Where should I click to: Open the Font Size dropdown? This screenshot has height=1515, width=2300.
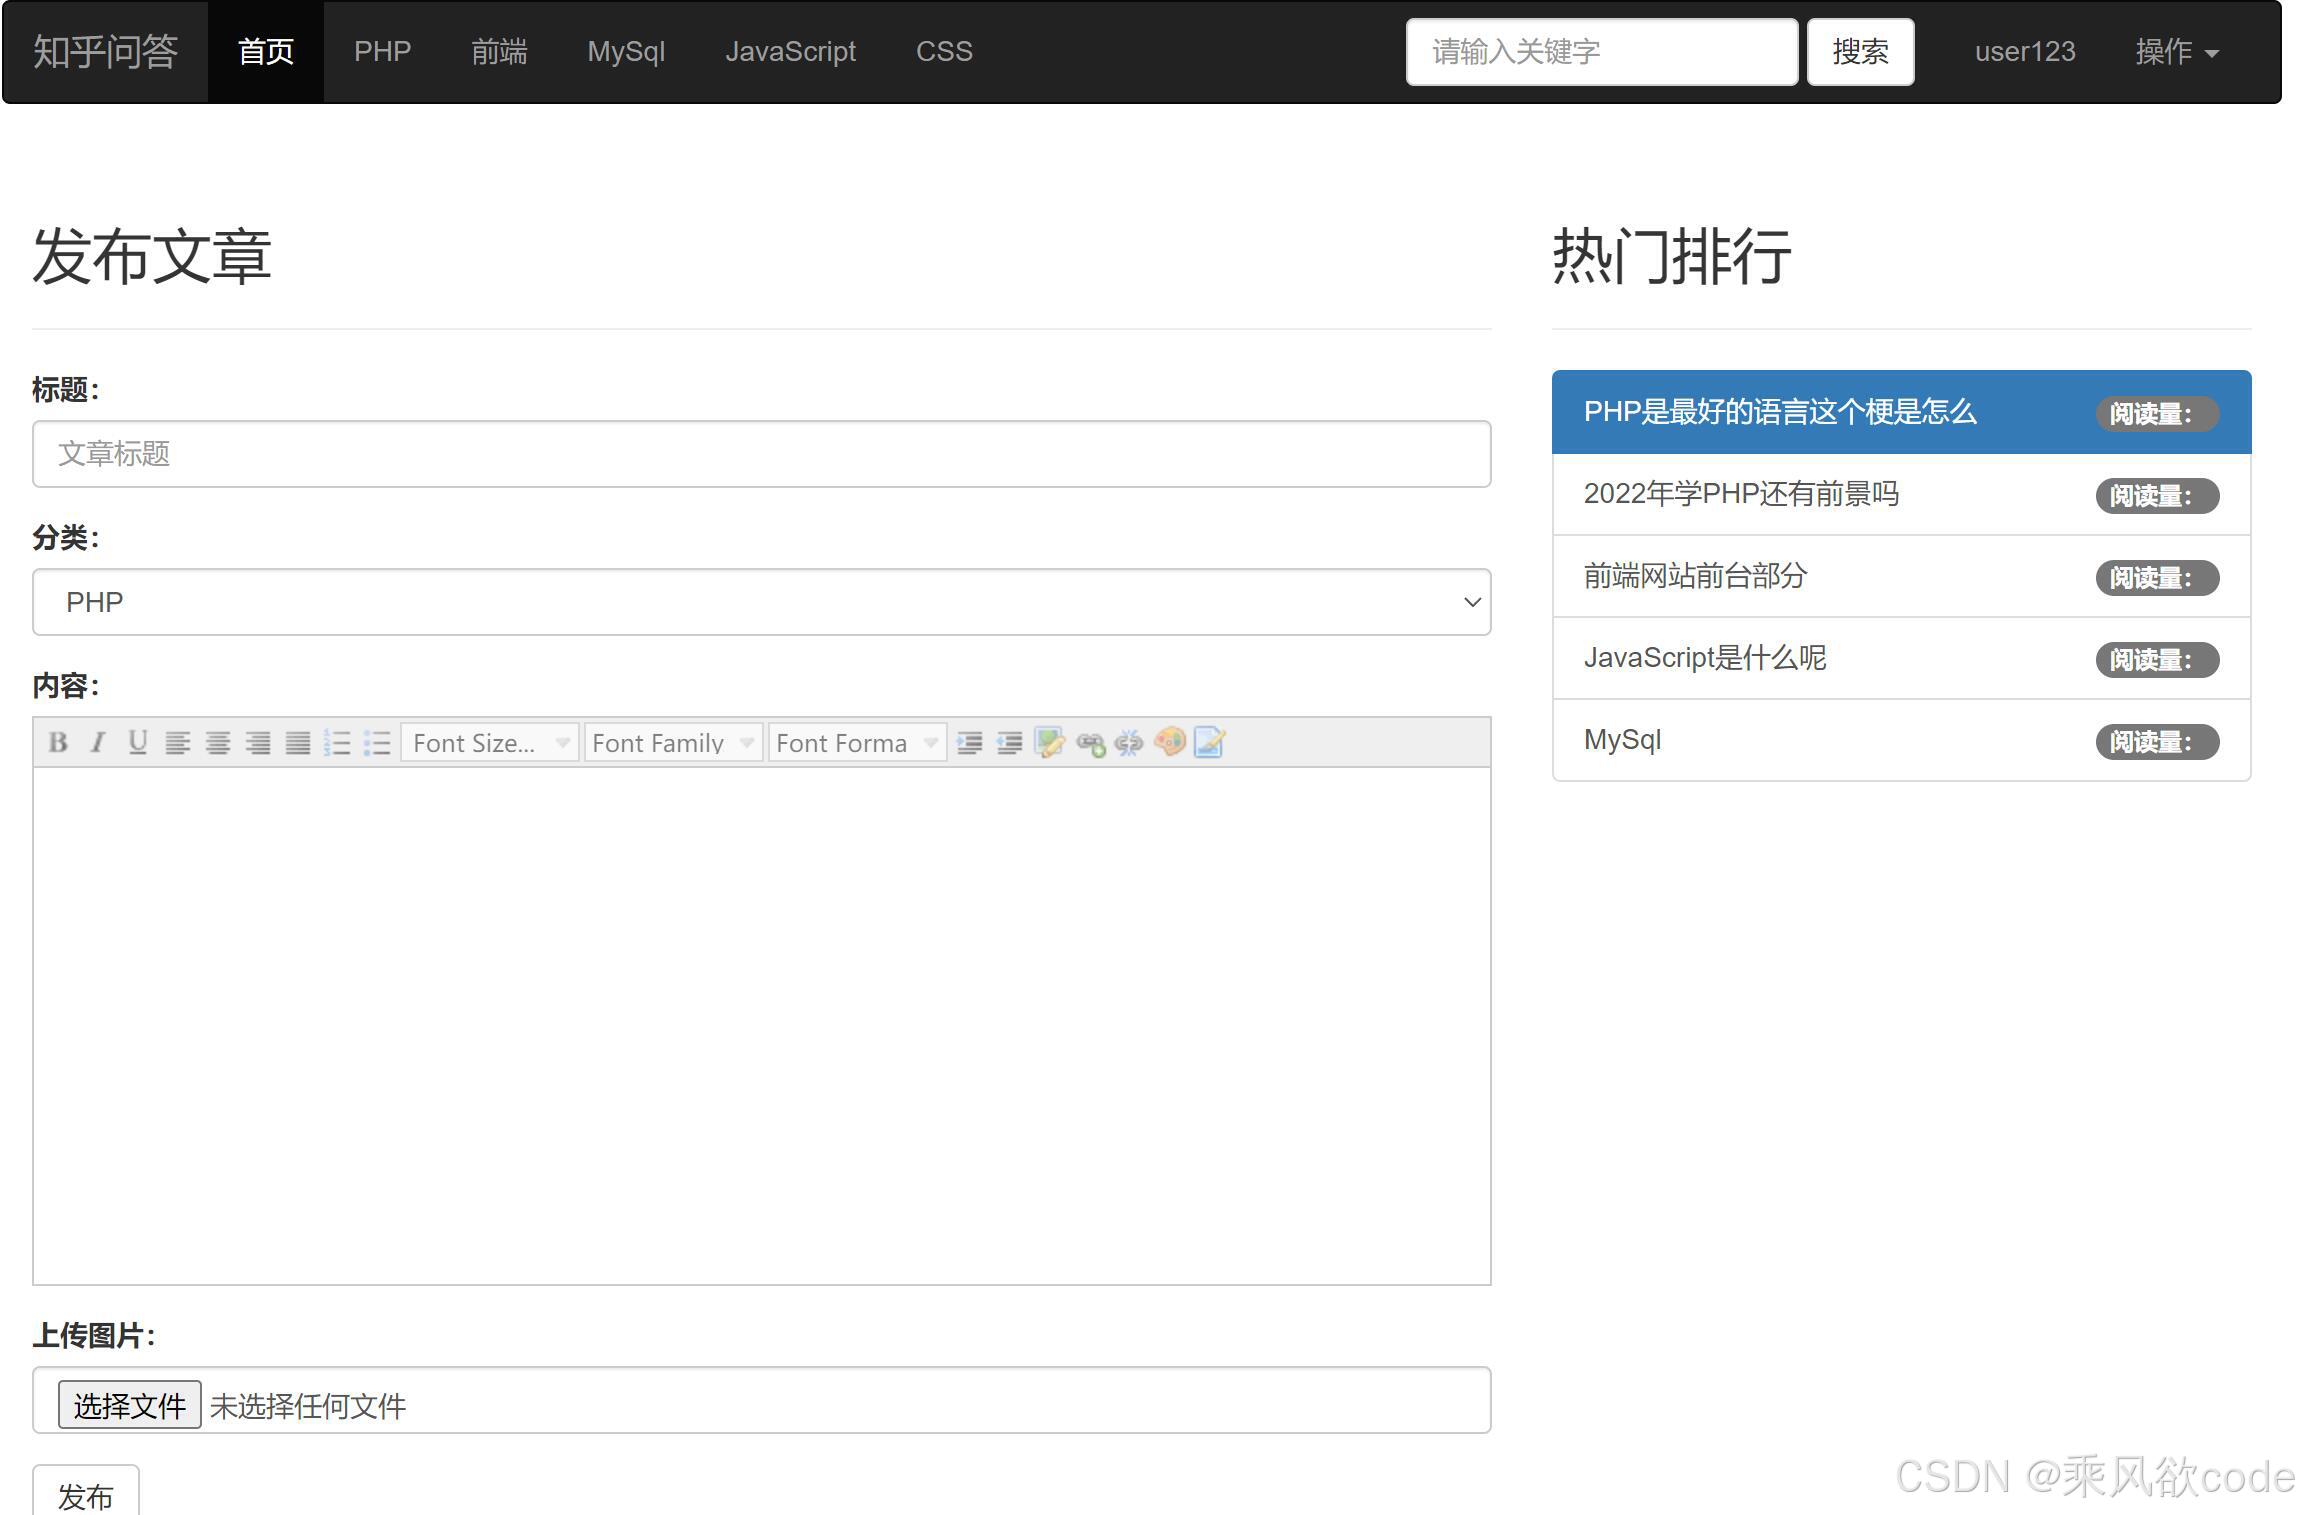pyautogui.click(x=489, y=742)
